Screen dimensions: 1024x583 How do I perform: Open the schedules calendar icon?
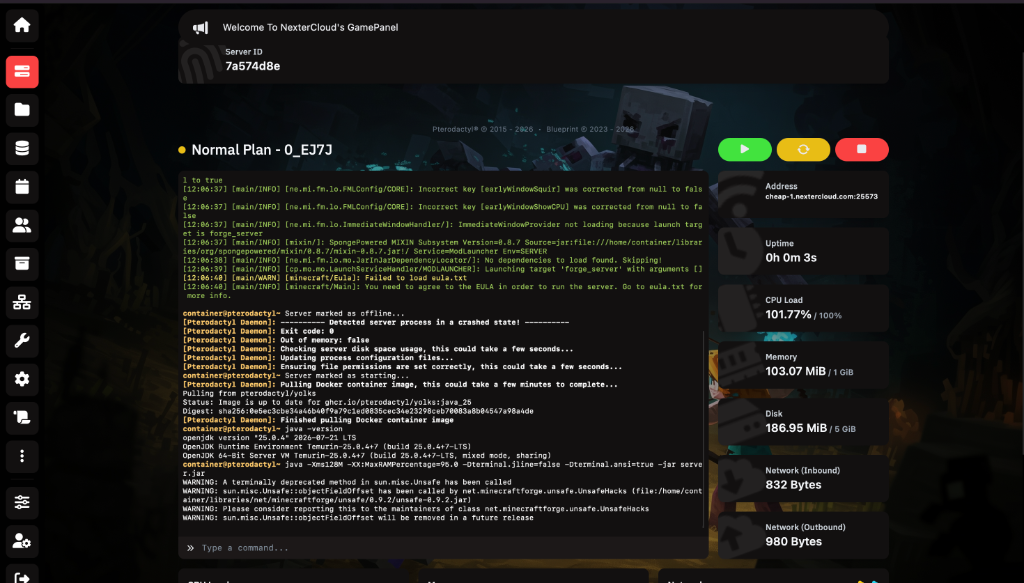[22, 187]
